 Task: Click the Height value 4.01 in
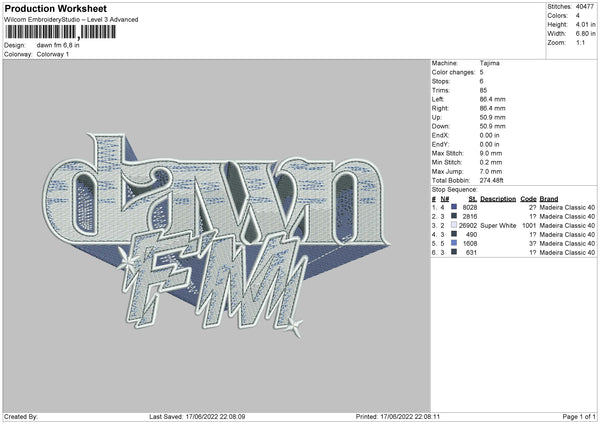point(585,24)
